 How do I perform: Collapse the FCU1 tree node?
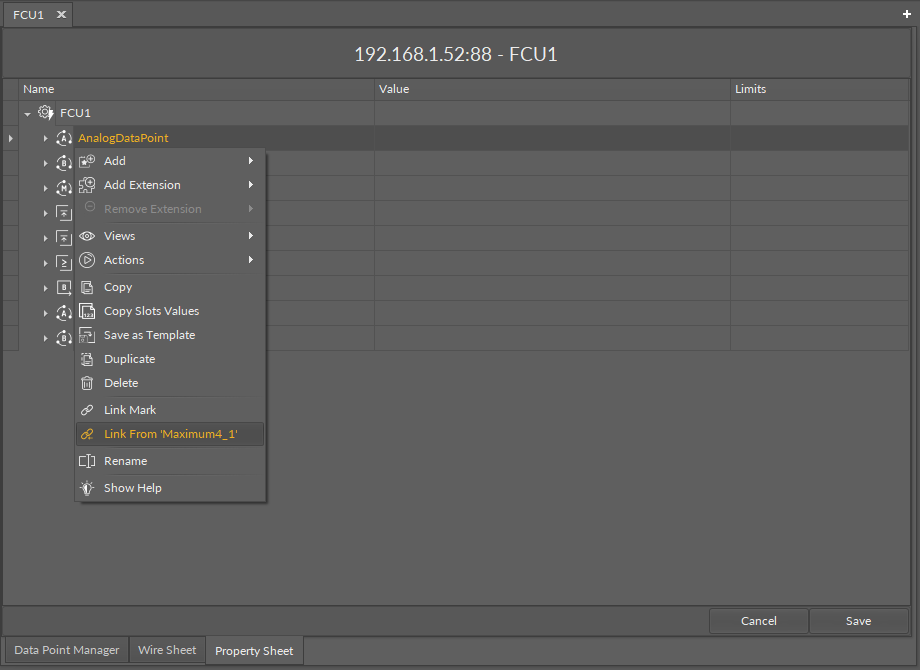pos(28,114)
